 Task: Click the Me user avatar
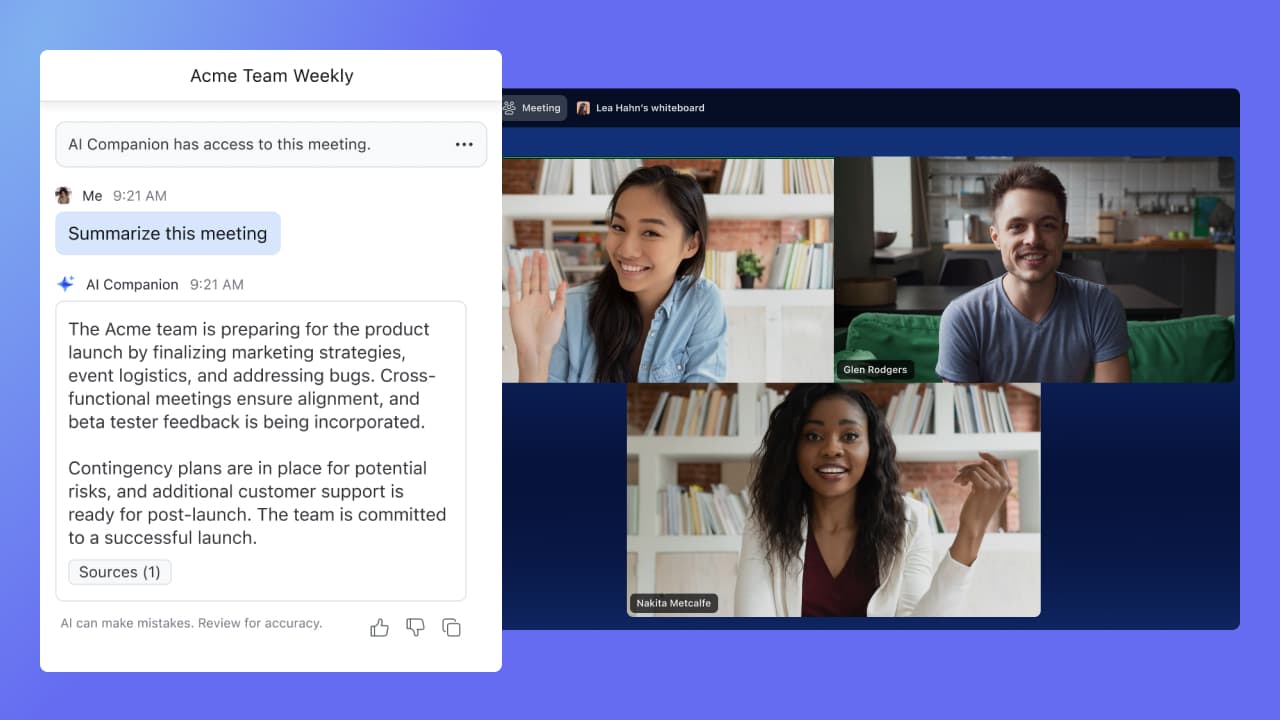(64, 196)
